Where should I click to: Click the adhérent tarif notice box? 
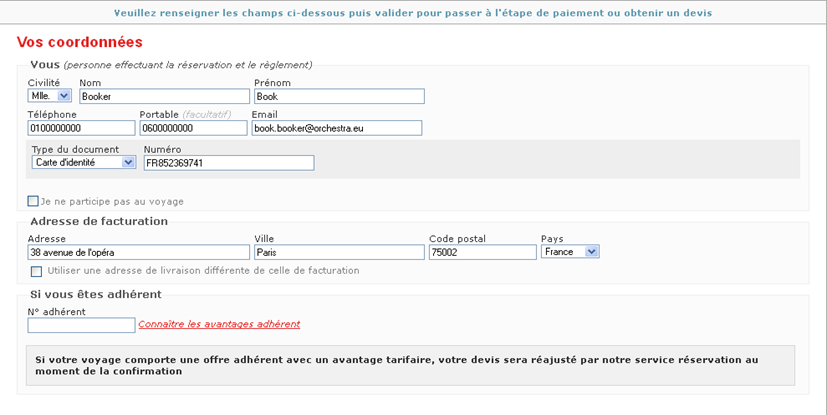coord(410,365)
